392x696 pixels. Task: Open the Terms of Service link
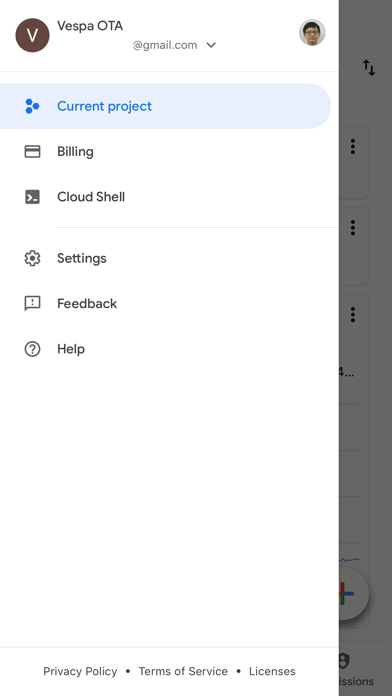183,672
